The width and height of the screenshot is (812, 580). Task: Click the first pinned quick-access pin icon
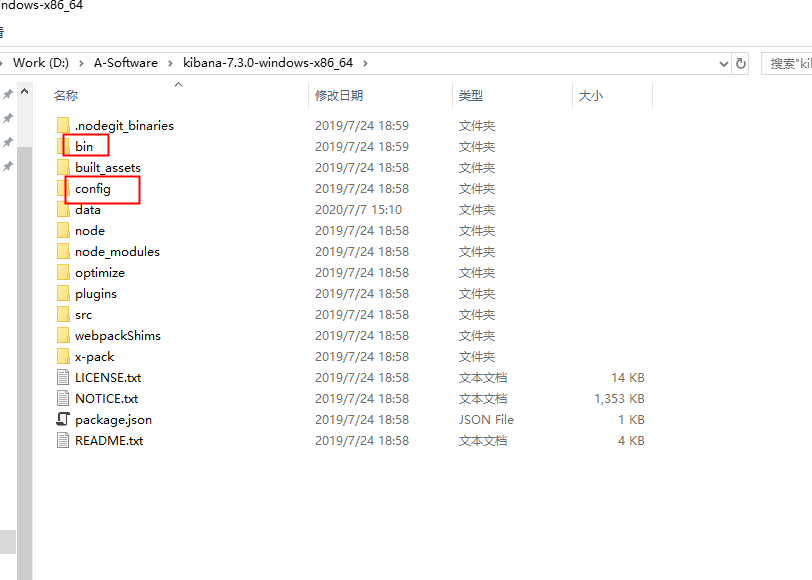8,94
